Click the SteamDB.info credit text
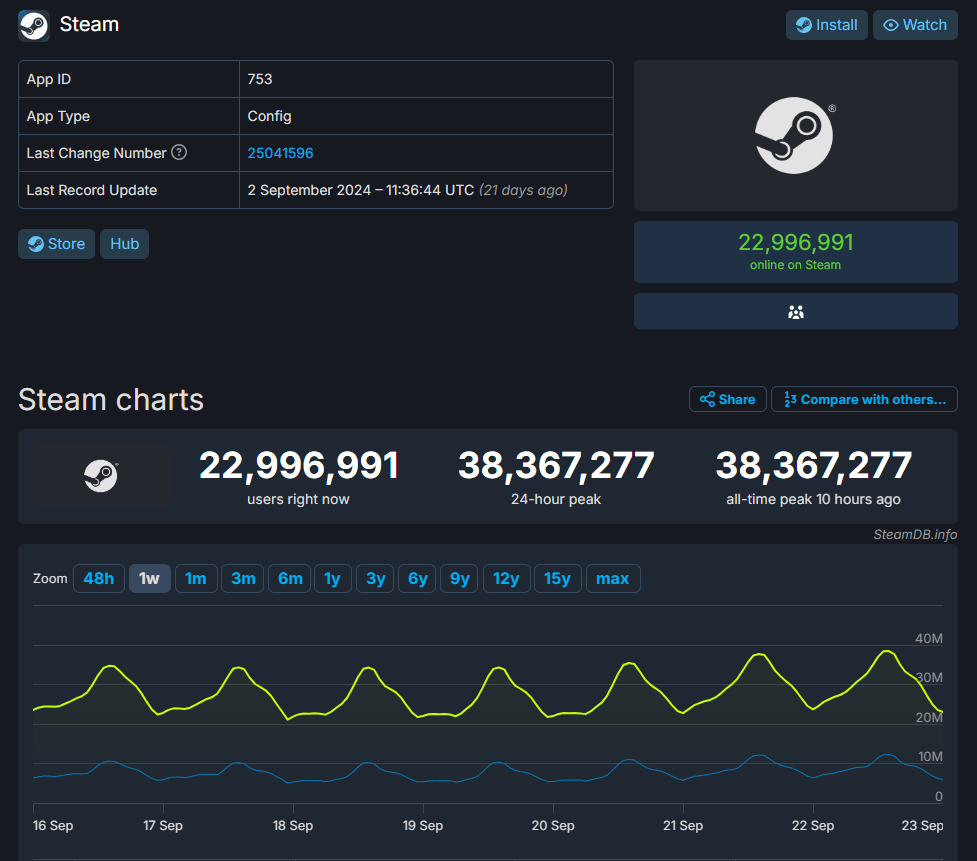977x861 pixels. (915, 534)
